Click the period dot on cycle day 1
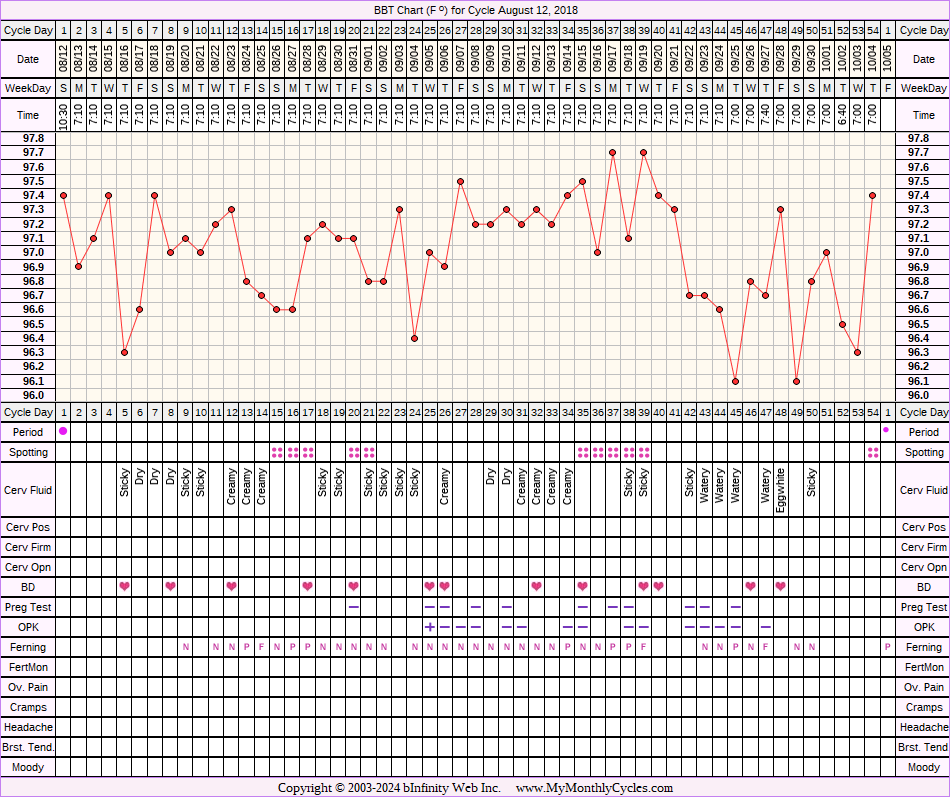 point(63,431)
